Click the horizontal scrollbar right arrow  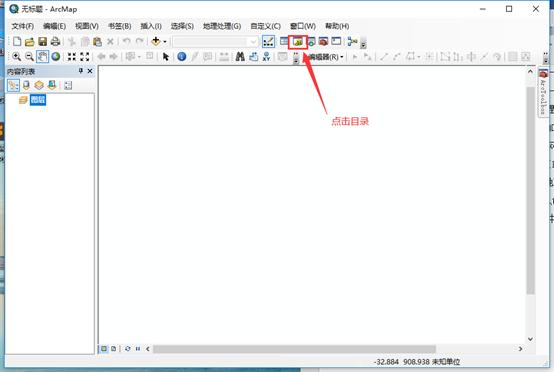click(x=520, y=349)
